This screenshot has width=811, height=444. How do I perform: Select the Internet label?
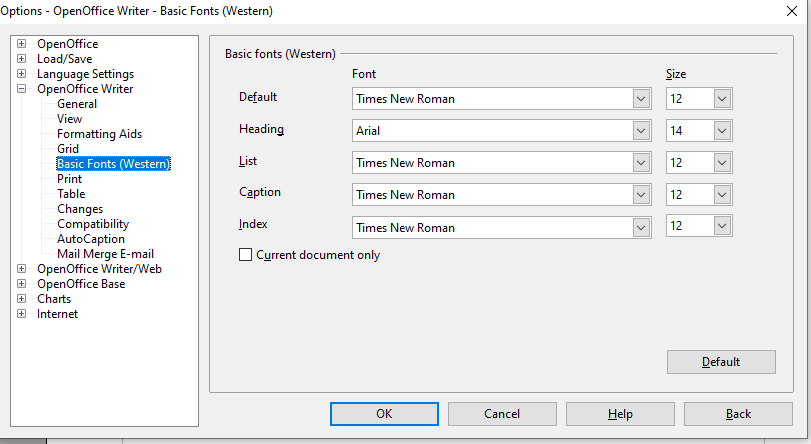(57, 314)
